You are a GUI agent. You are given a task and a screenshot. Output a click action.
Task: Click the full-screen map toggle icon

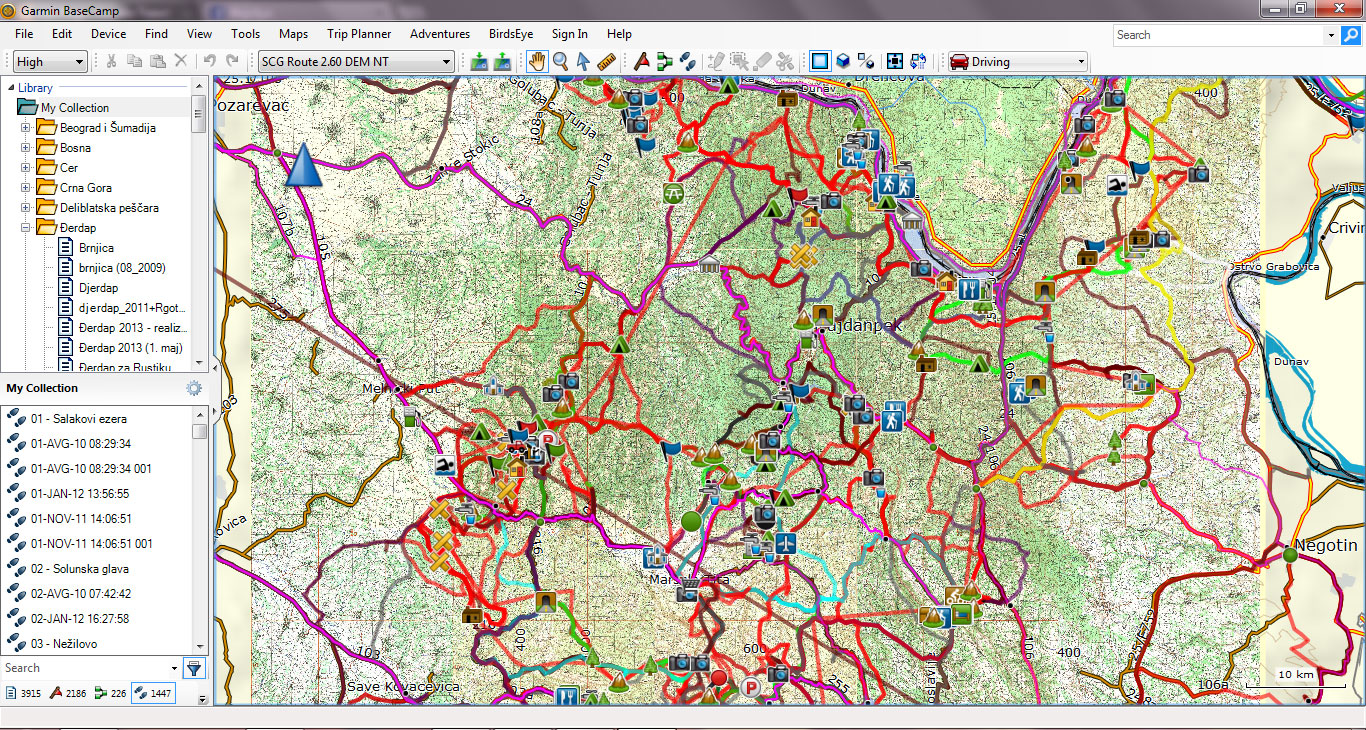coord(895,62)
